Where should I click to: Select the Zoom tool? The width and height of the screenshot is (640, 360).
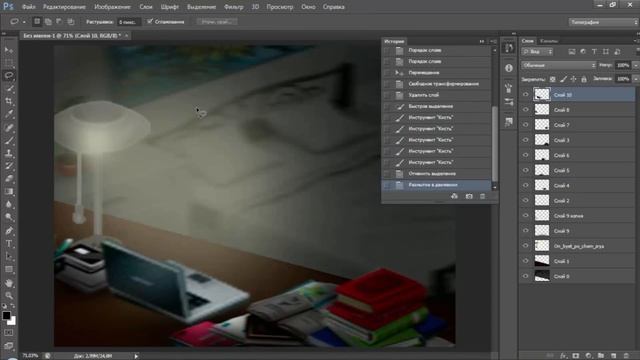(9, 296)
